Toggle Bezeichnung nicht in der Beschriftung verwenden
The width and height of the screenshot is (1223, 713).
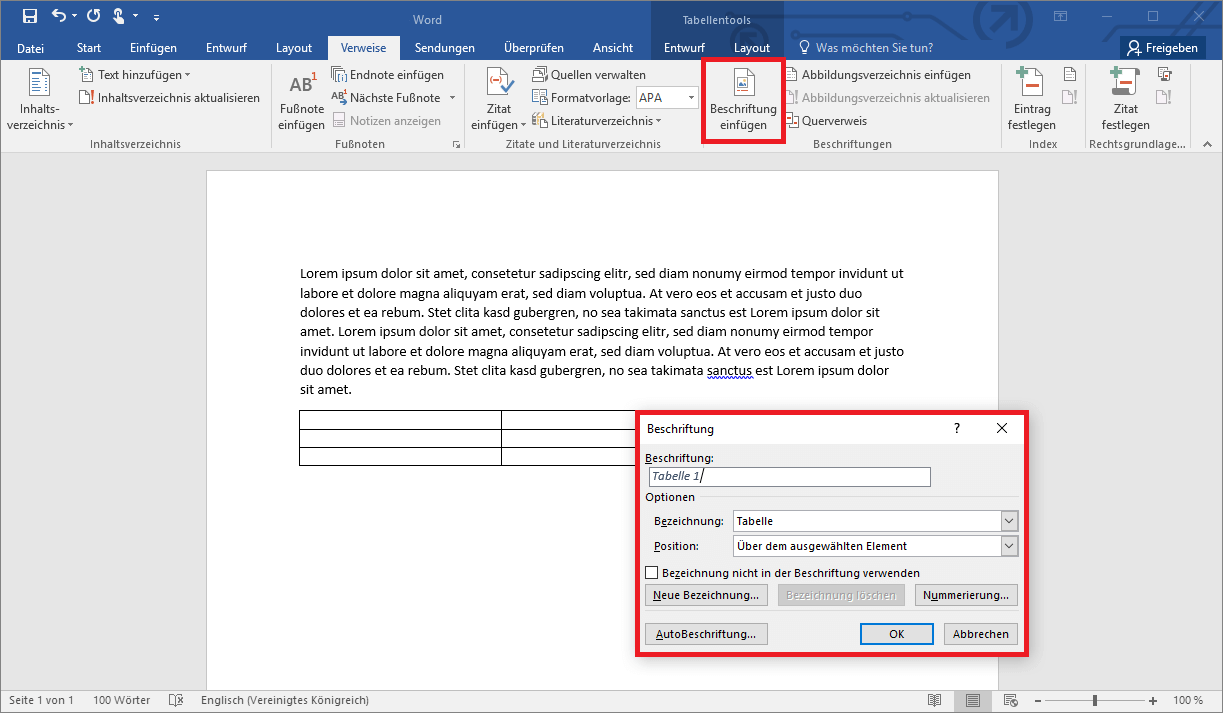pos(652,573)
